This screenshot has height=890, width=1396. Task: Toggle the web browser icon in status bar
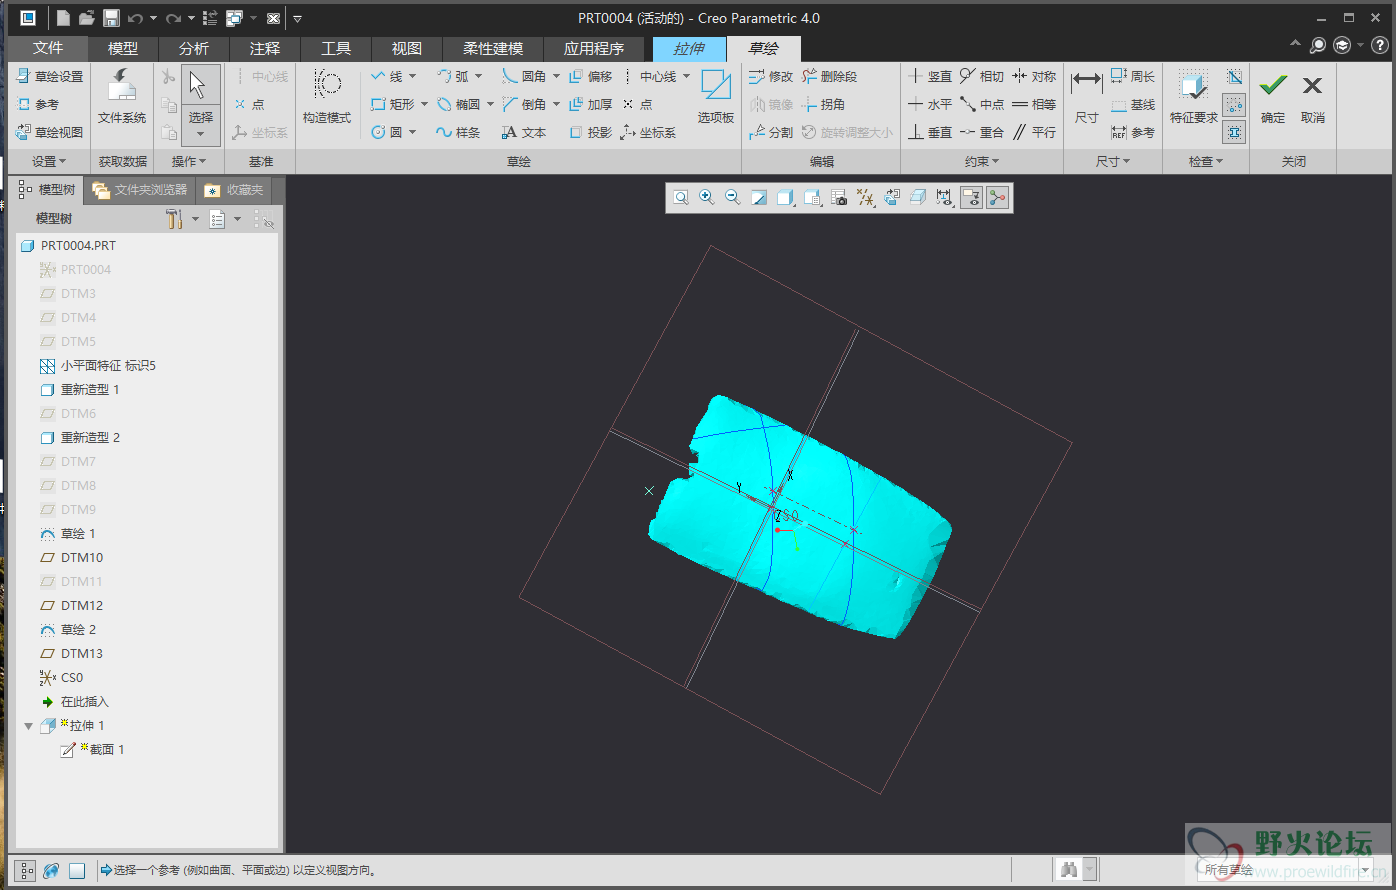pyautogui.click(x=51, y=871)
